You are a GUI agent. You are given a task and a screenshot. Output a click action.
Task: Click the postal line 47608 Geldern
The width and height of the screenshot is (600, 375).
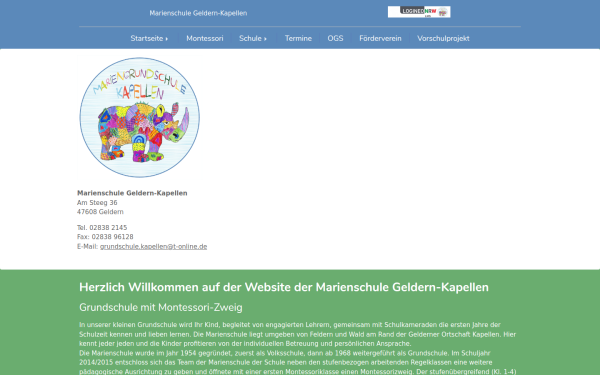(100, 212)
